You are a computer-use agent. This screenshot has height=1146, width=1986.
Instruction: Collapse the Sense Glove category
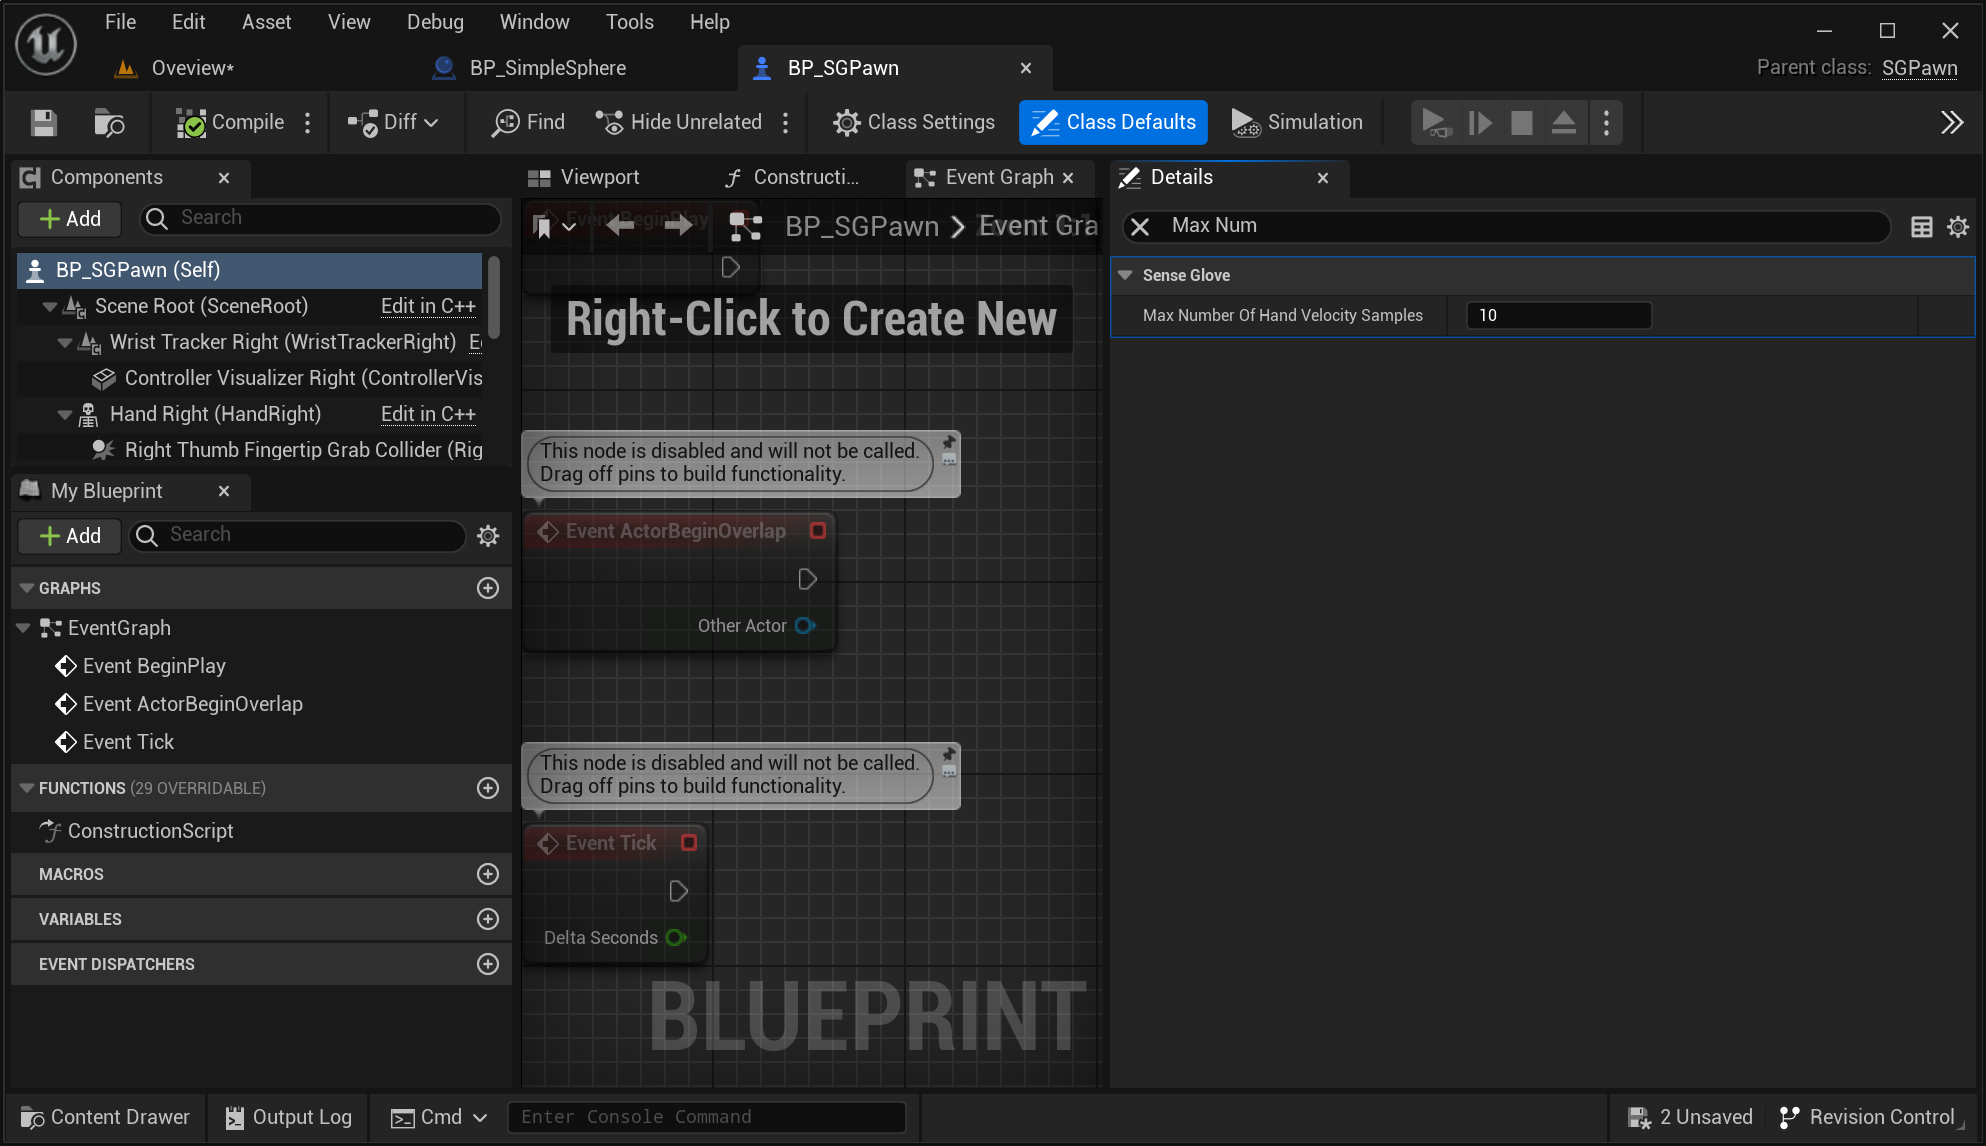coord(1126,275)
